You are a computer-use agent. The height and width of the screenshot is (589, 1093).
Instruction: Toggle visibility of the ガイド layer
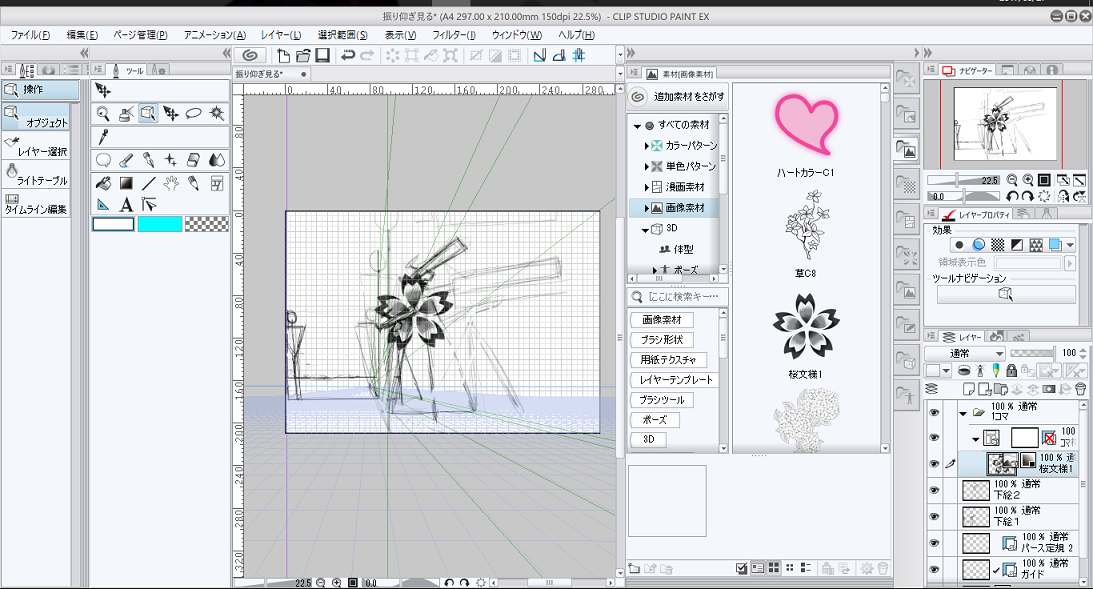tap(935, 569)
